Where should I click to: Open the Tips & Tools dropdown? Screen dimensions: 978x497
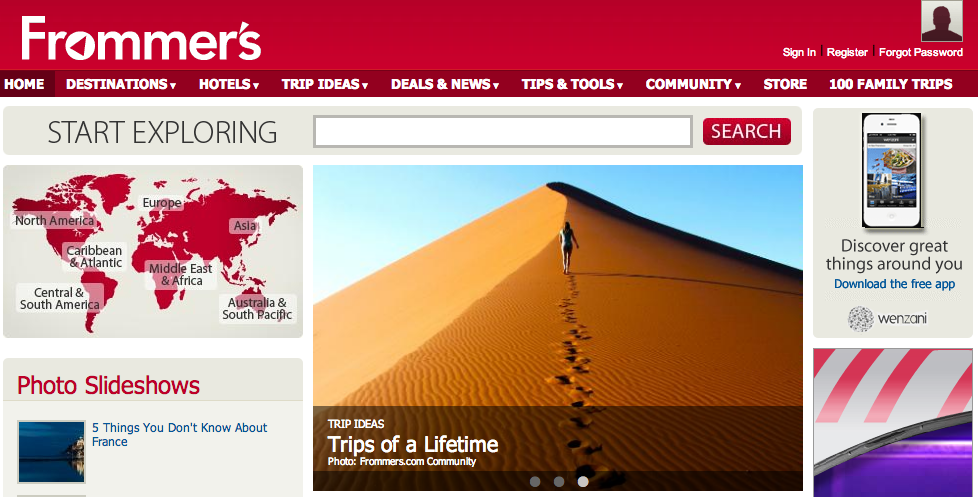coord(572,84)
